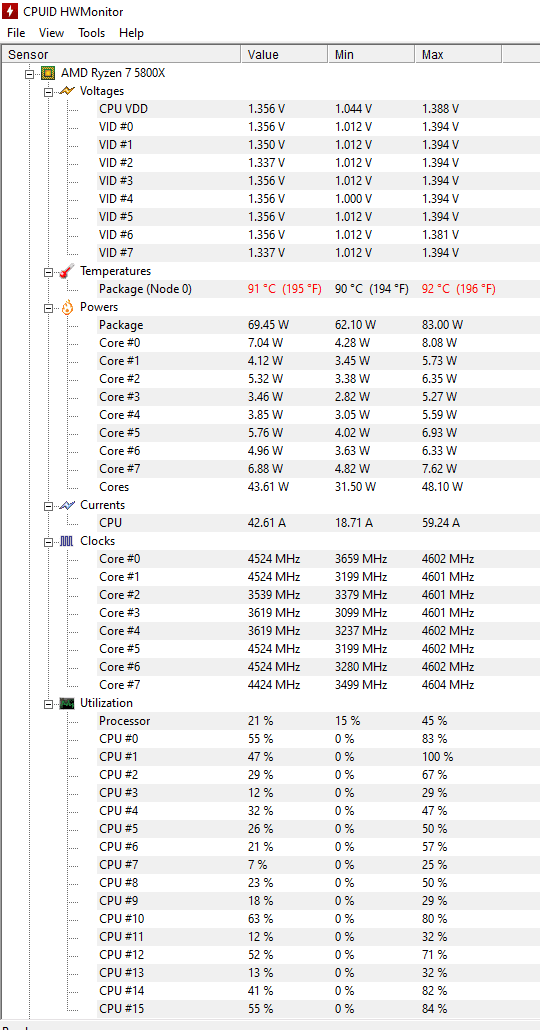
Task: Click the HWMonitor lightning bolt app icon
Action: [x=10, y=11]
